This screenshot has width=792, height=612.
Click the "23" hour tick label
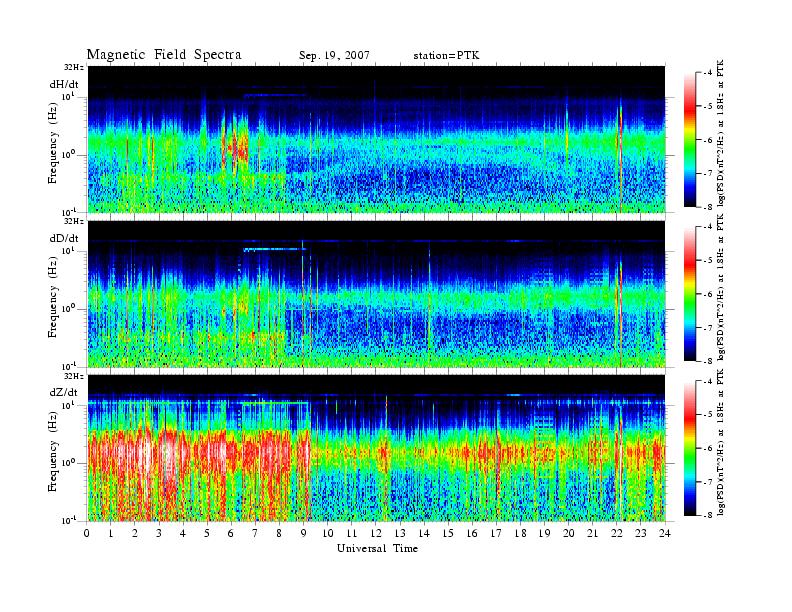[640, 533]
